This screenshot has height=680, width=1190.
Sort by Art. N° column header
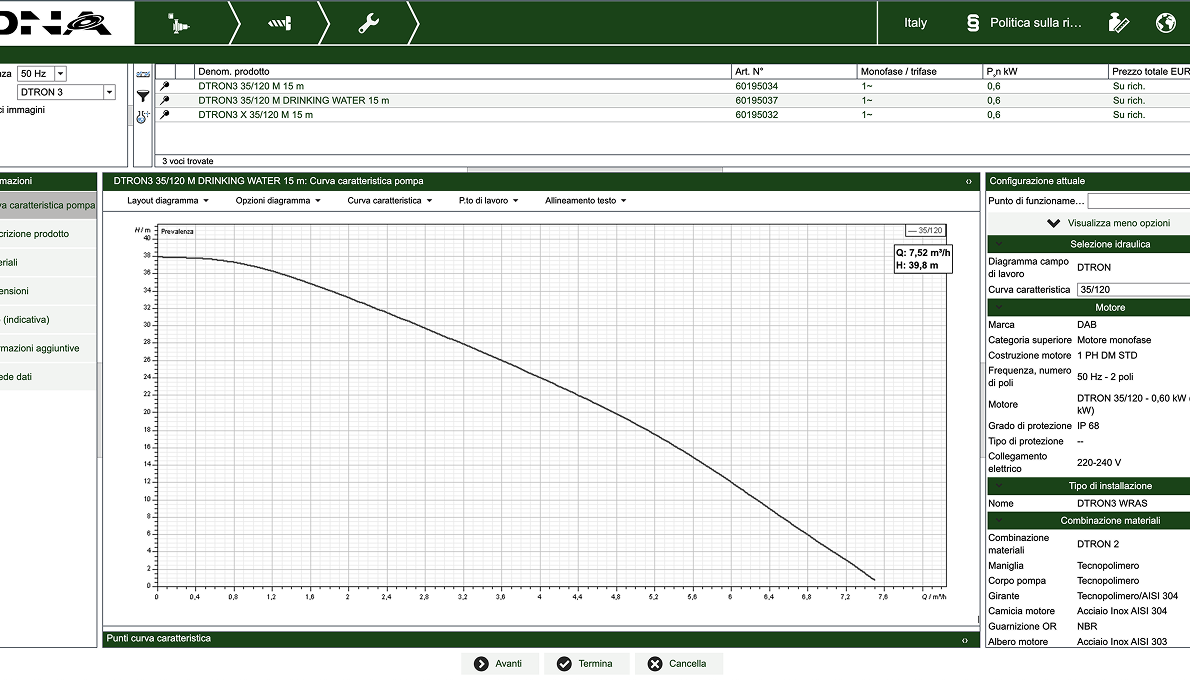coord(794,71)
